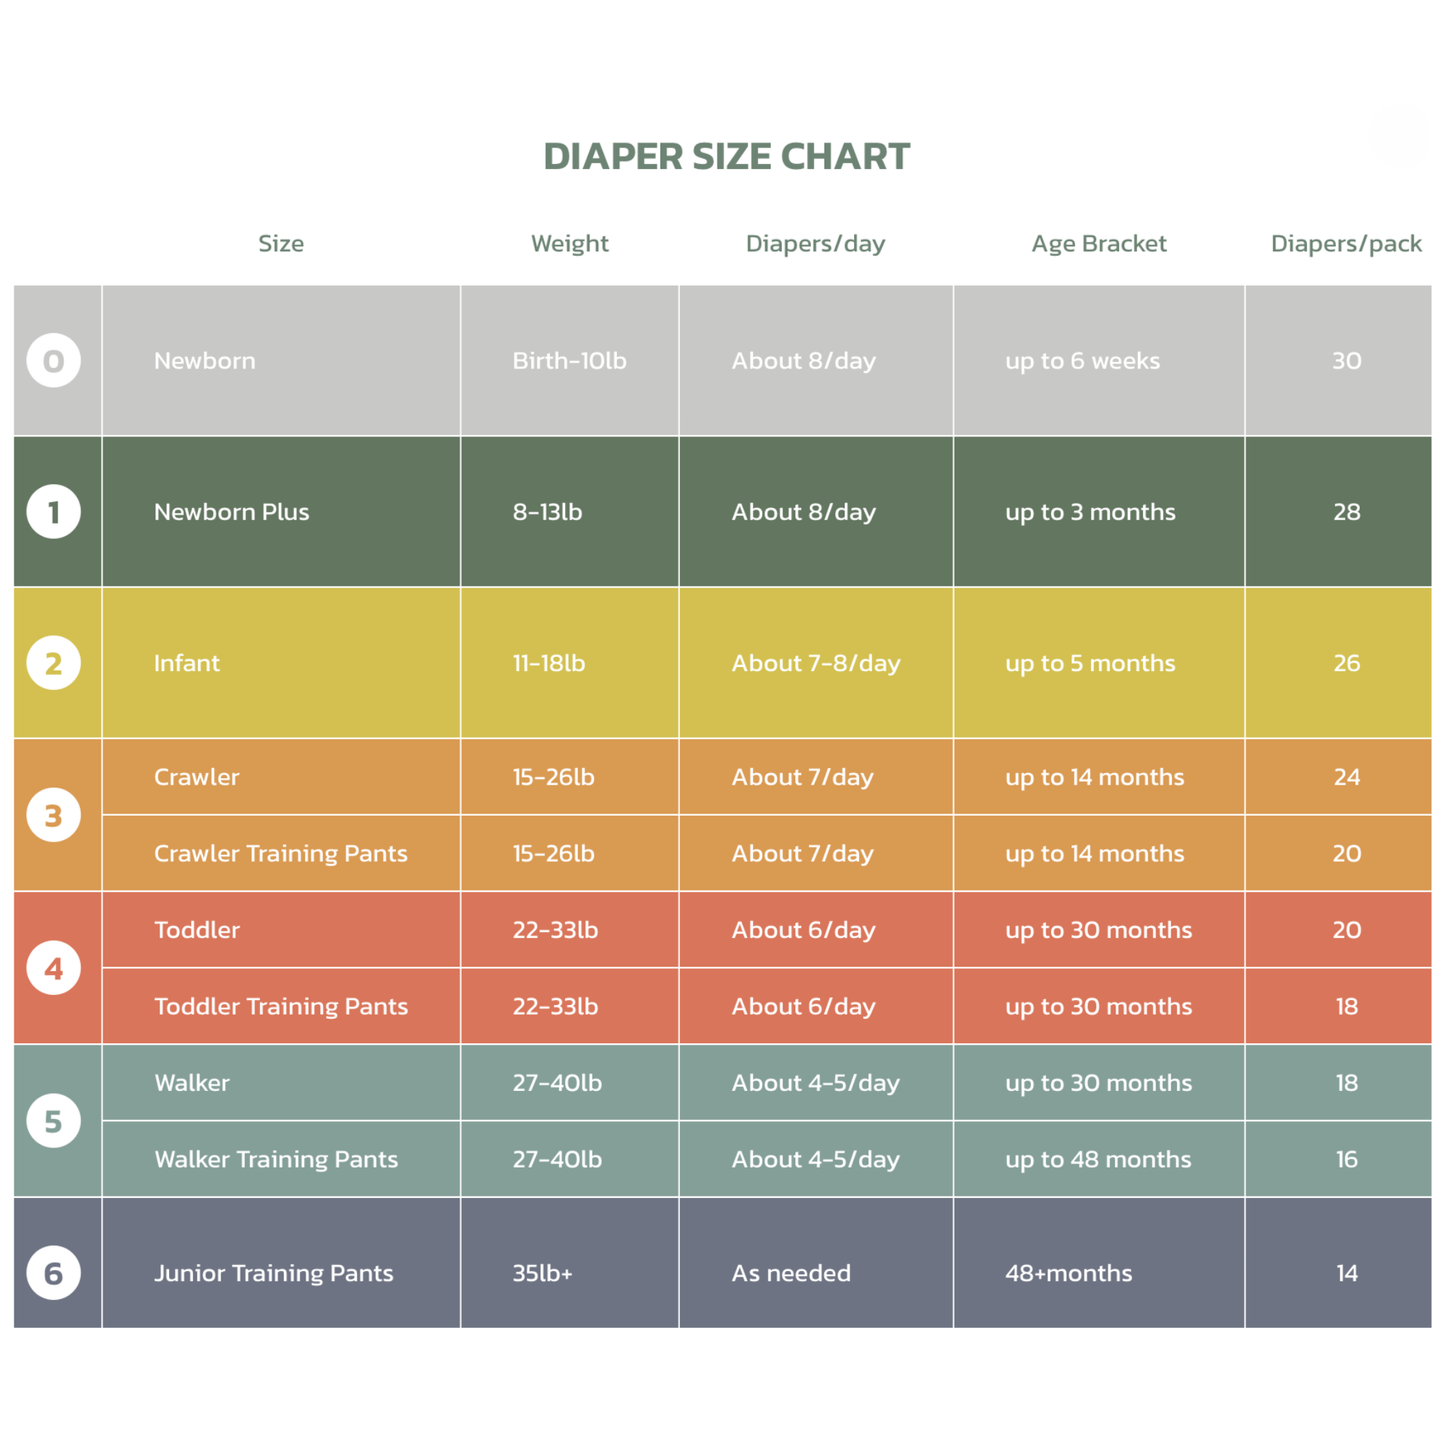Select the Newborn Plus size cell

click(232, 512)
